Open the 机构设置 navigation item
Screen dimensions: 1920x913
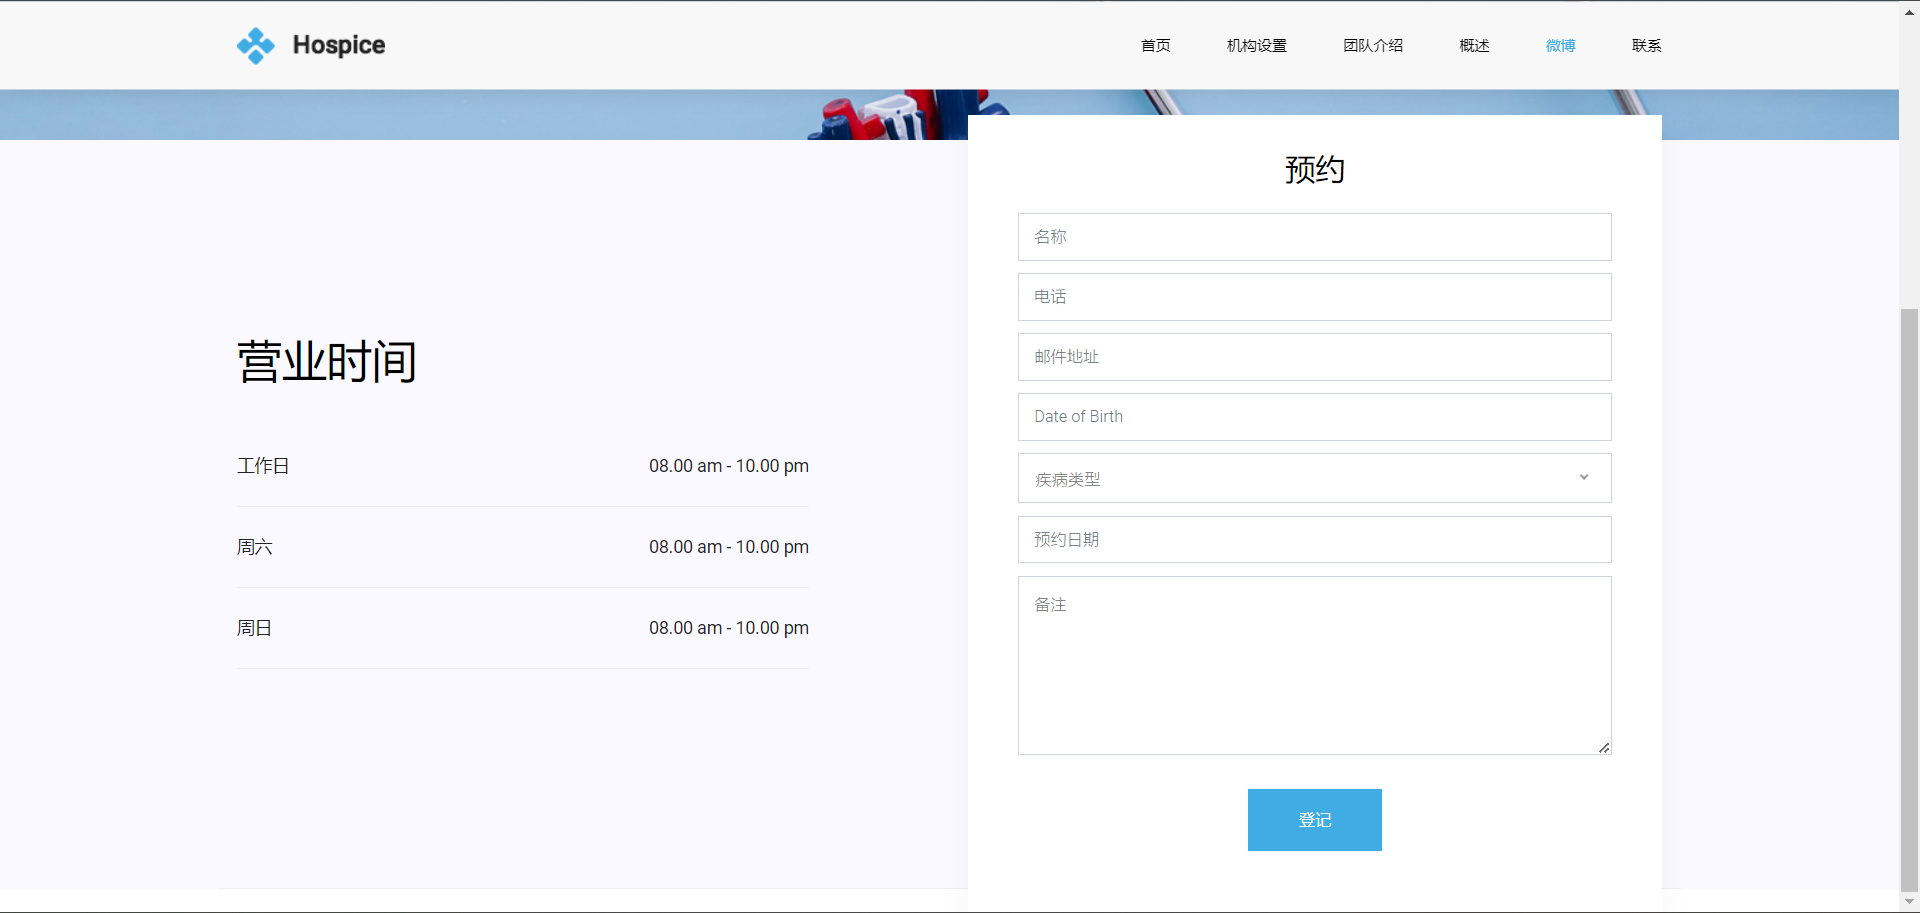(1256, 45)
